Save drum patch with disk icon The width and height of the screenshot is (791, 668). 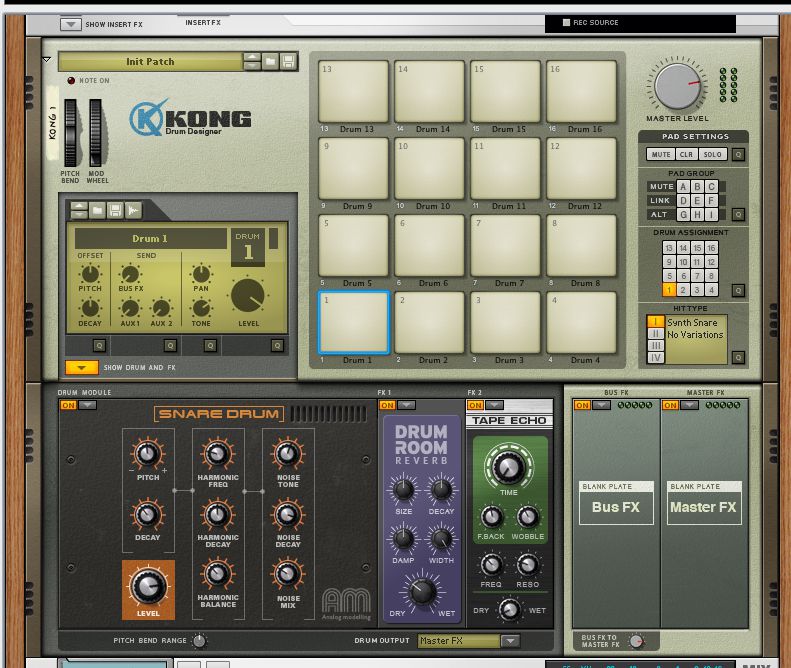[x=115, y=210]
